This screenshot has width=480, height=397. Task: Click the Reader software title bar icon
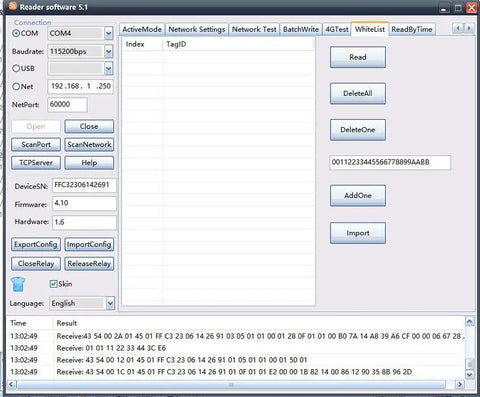pos(13,6)
